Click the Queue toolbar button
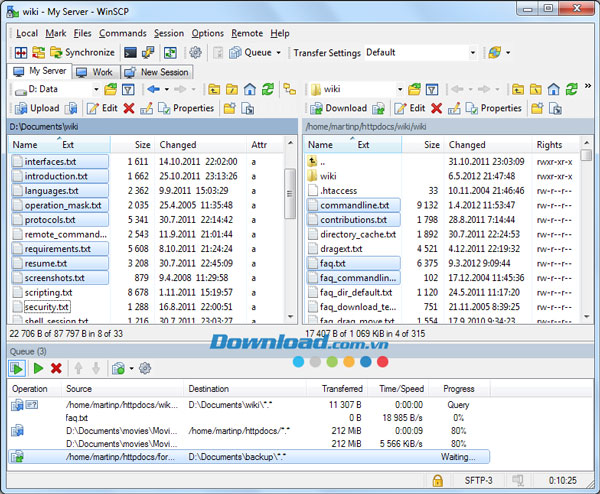The width and height of the screenshot is (600, 494). coord(250,52)
